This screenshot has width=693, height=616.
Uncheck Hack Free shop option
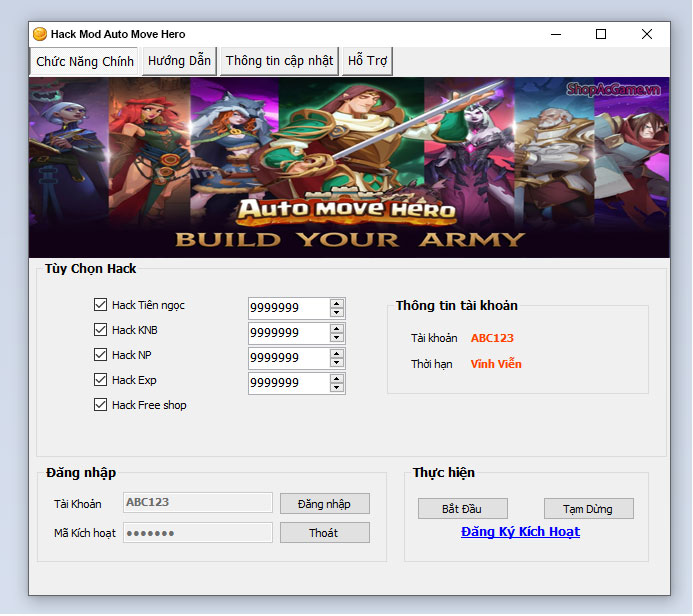pyautogui.click(x=100, y=405)
